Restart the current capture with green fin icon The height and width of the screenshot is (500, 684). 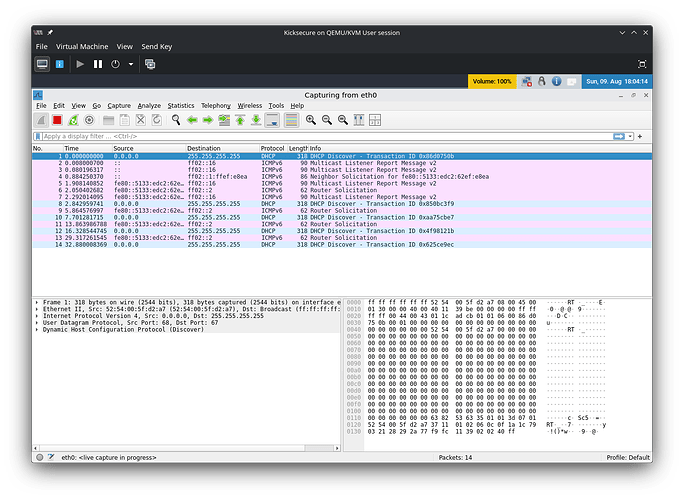(73, 120)
